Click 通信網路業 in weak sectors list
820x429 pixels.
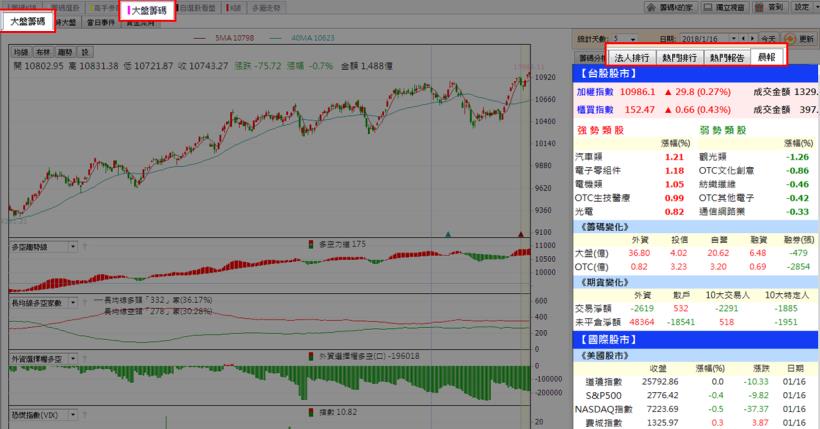tap(722, 211)
